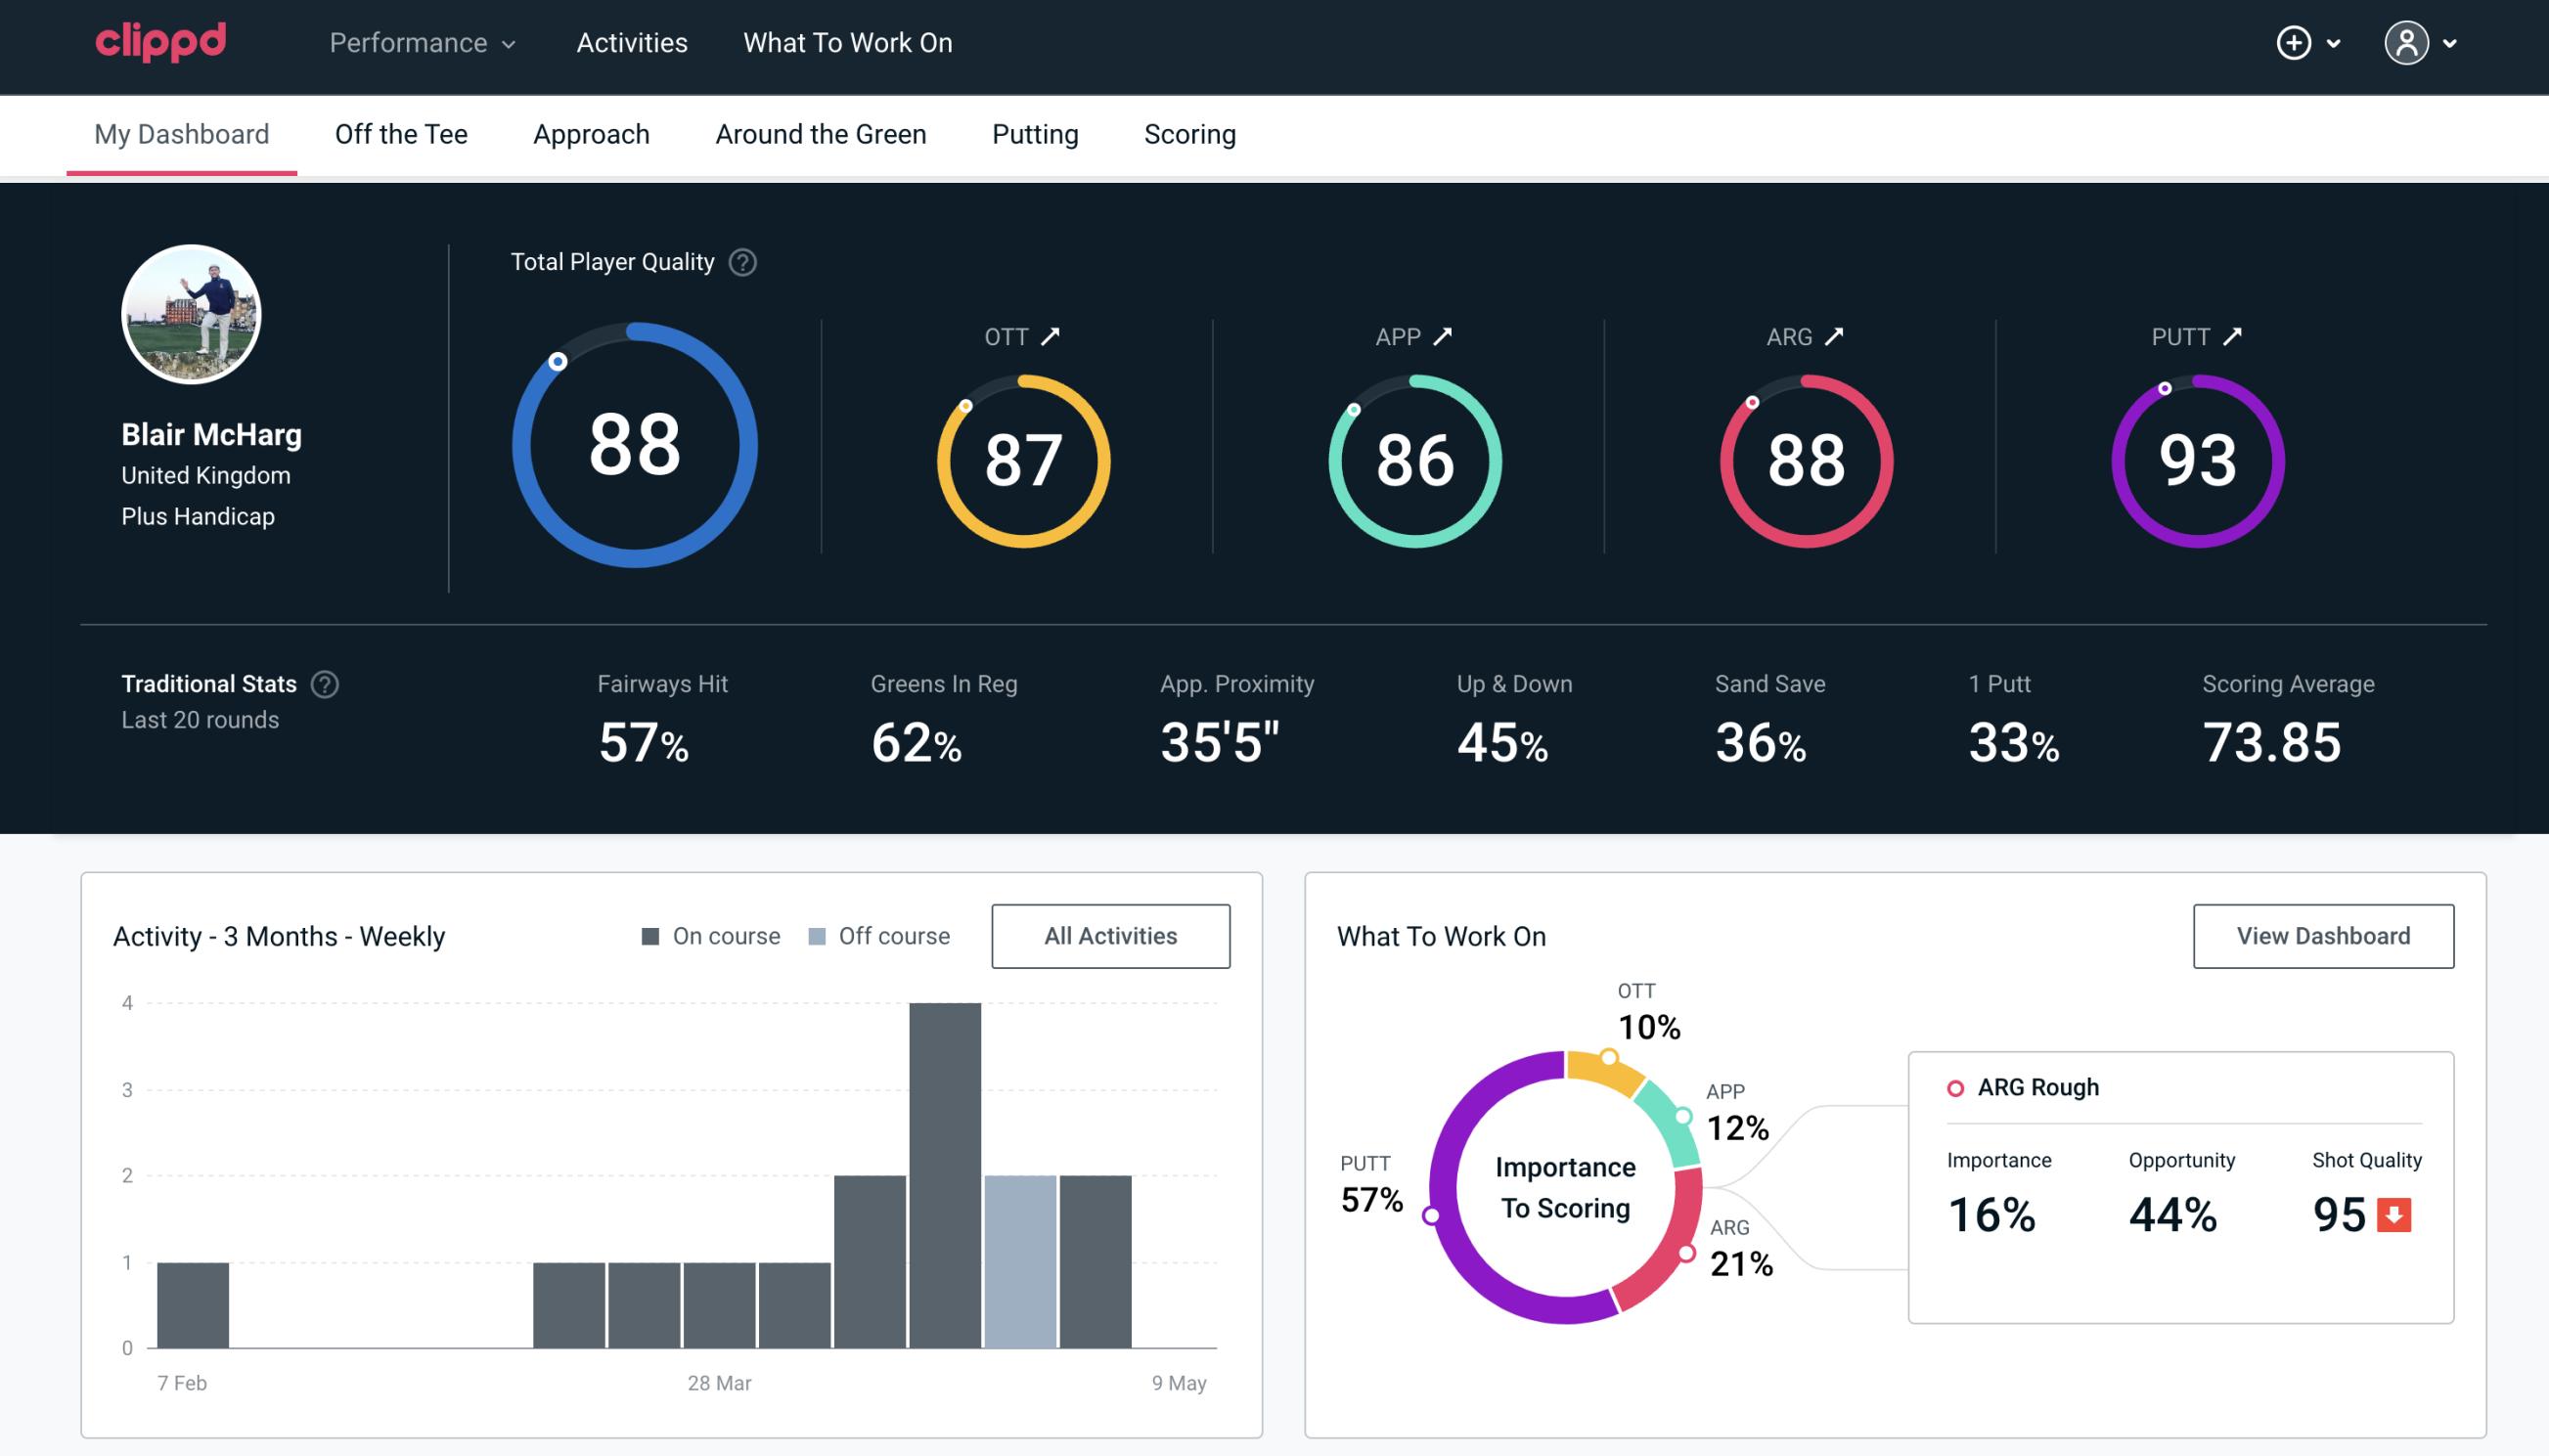Click the user account profile icon
The image size is (2549, 1456).
point(2407,44)
